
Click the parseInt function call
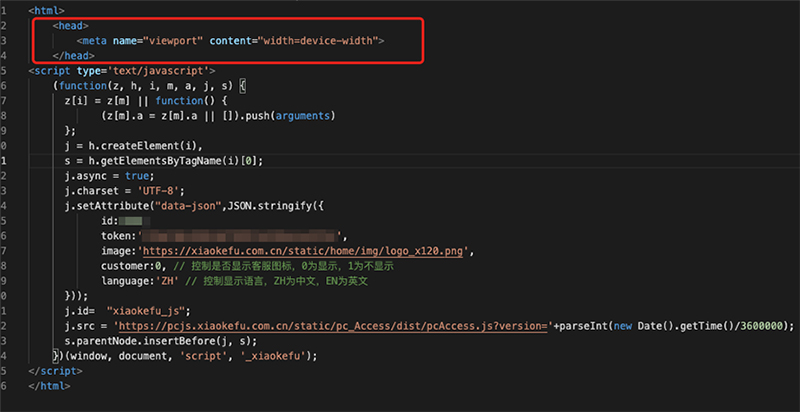(x=583, y=327)
